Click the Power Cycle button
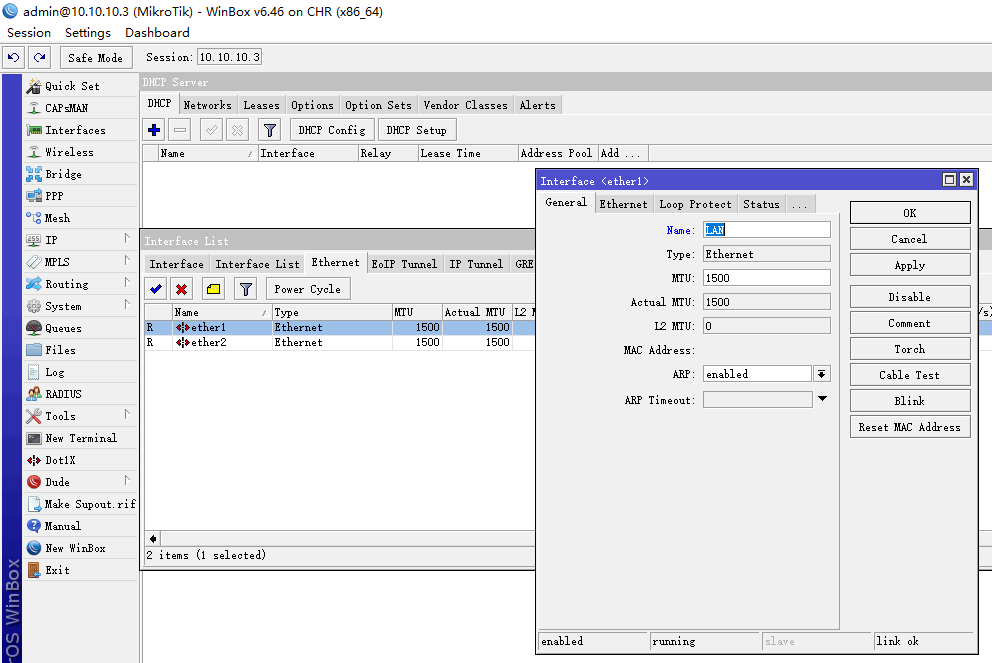 [x=307, y=289]
